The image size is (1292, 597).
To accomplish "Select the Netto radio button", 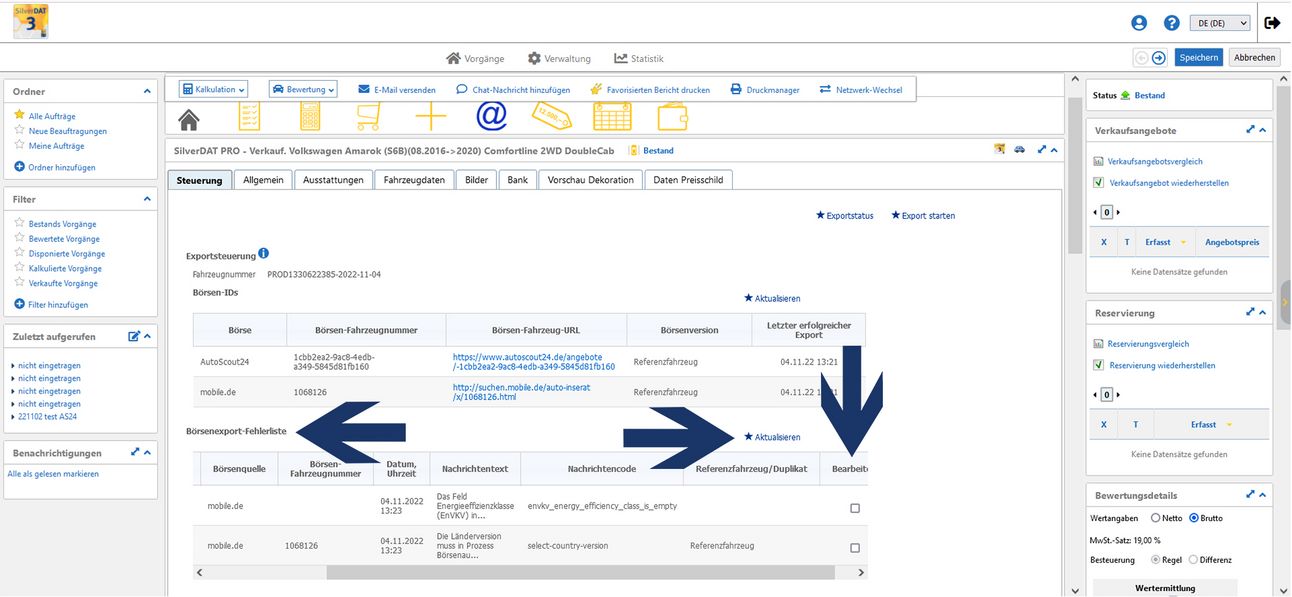I will tap(1156, 518).
